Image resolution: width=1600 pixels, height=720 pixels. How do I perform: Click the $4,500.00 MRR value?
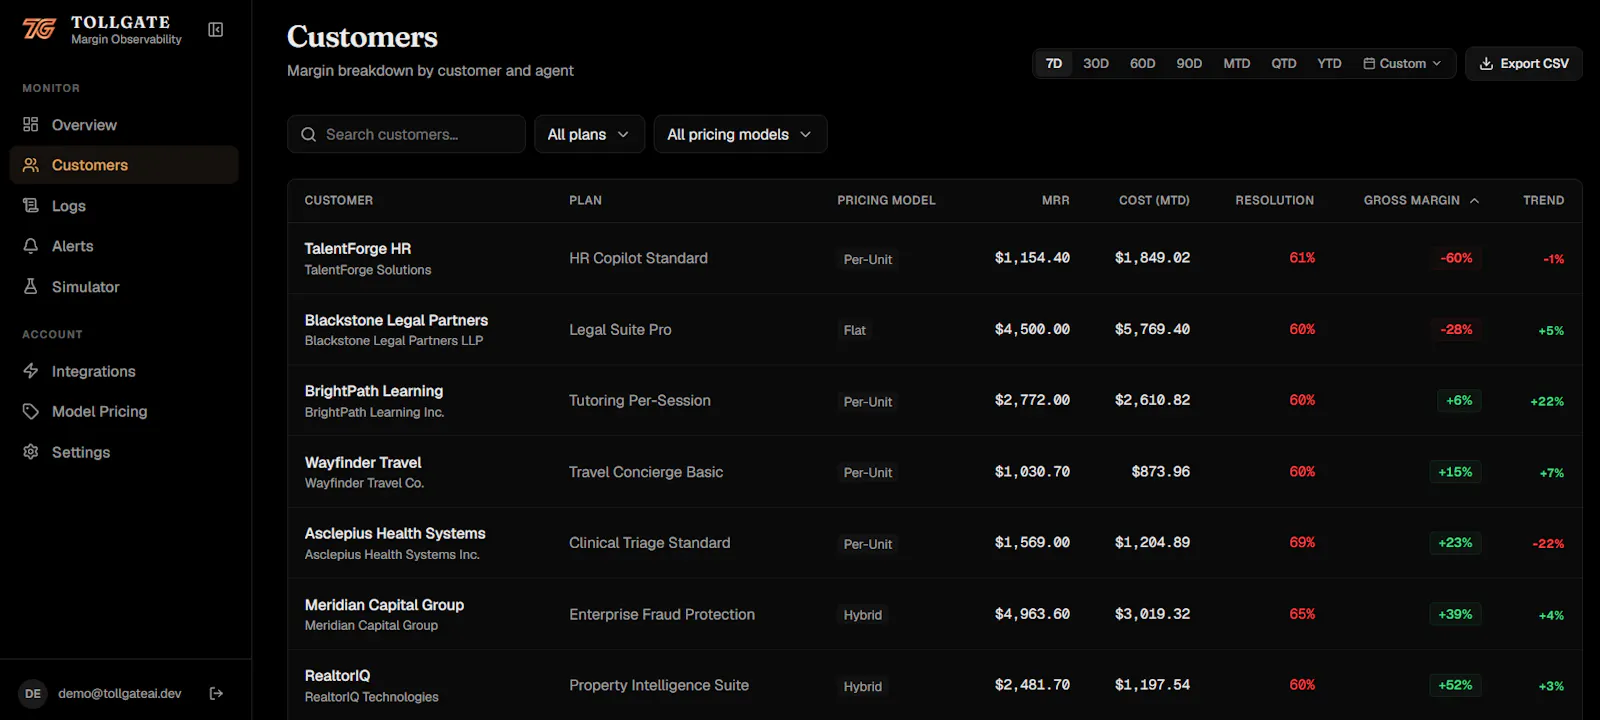[1032, 329]
